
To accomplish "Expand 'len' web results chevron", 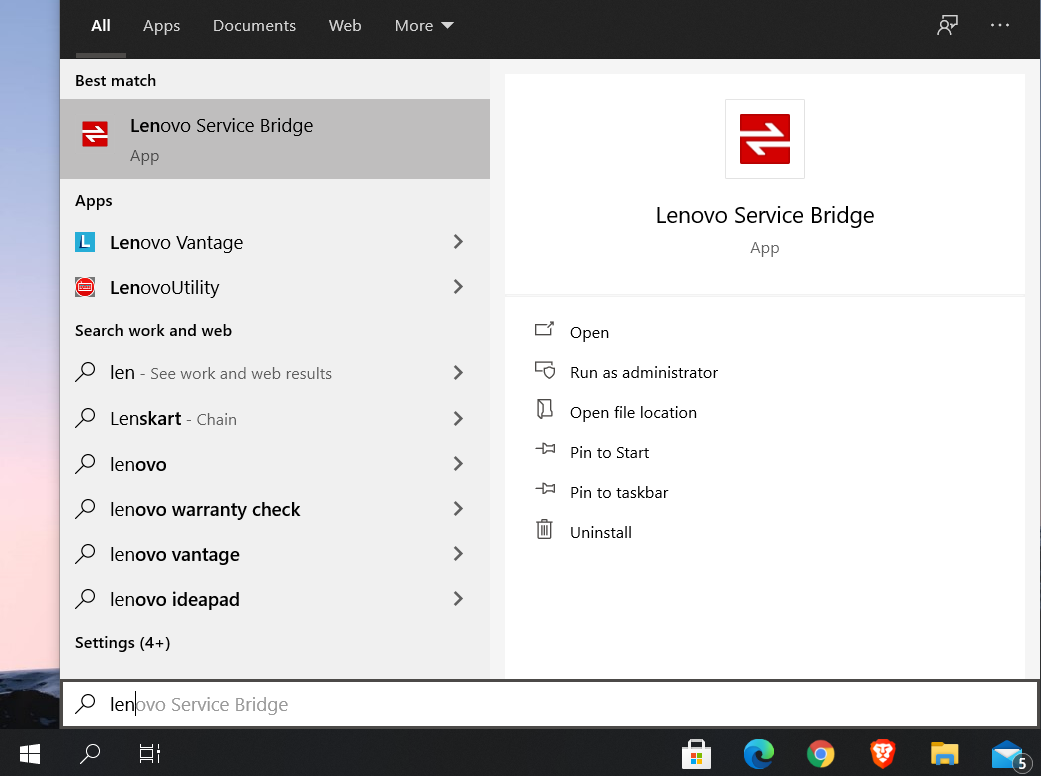I will pyautogui.click(x=458, y=372).
